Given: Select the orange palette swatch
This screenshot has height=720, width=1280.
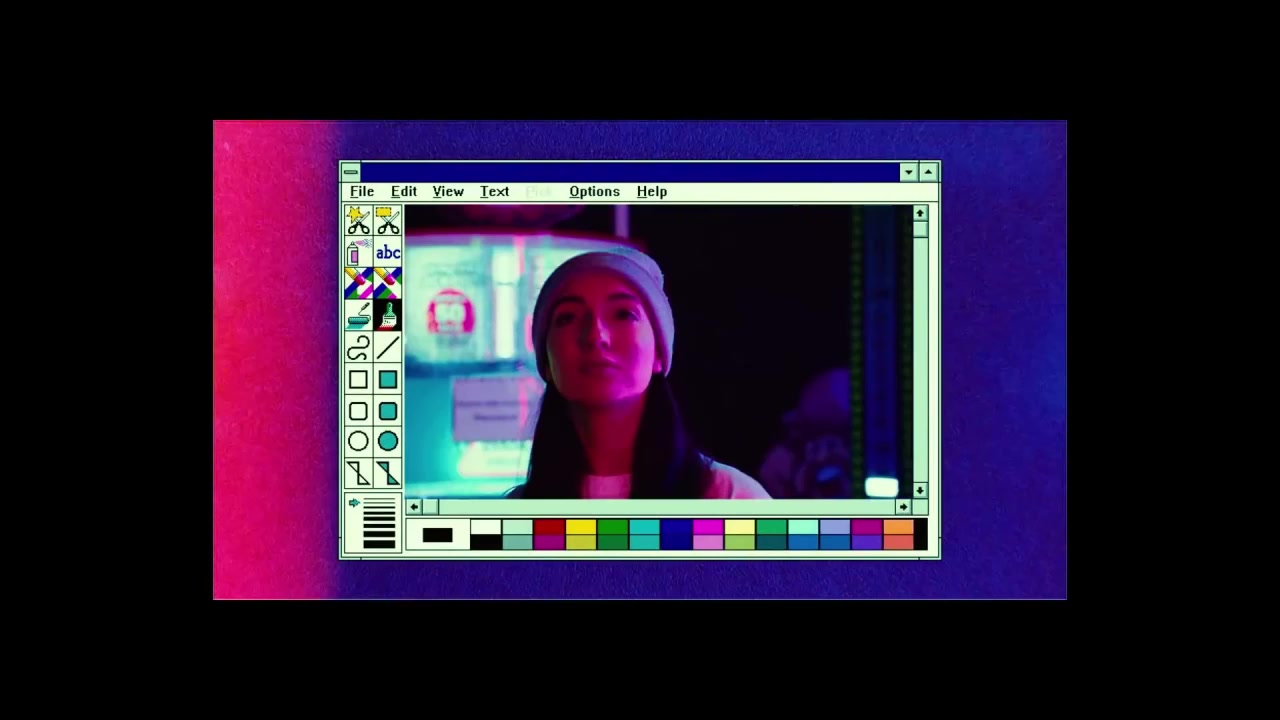Looking at the screenshot, I should 898,527.
